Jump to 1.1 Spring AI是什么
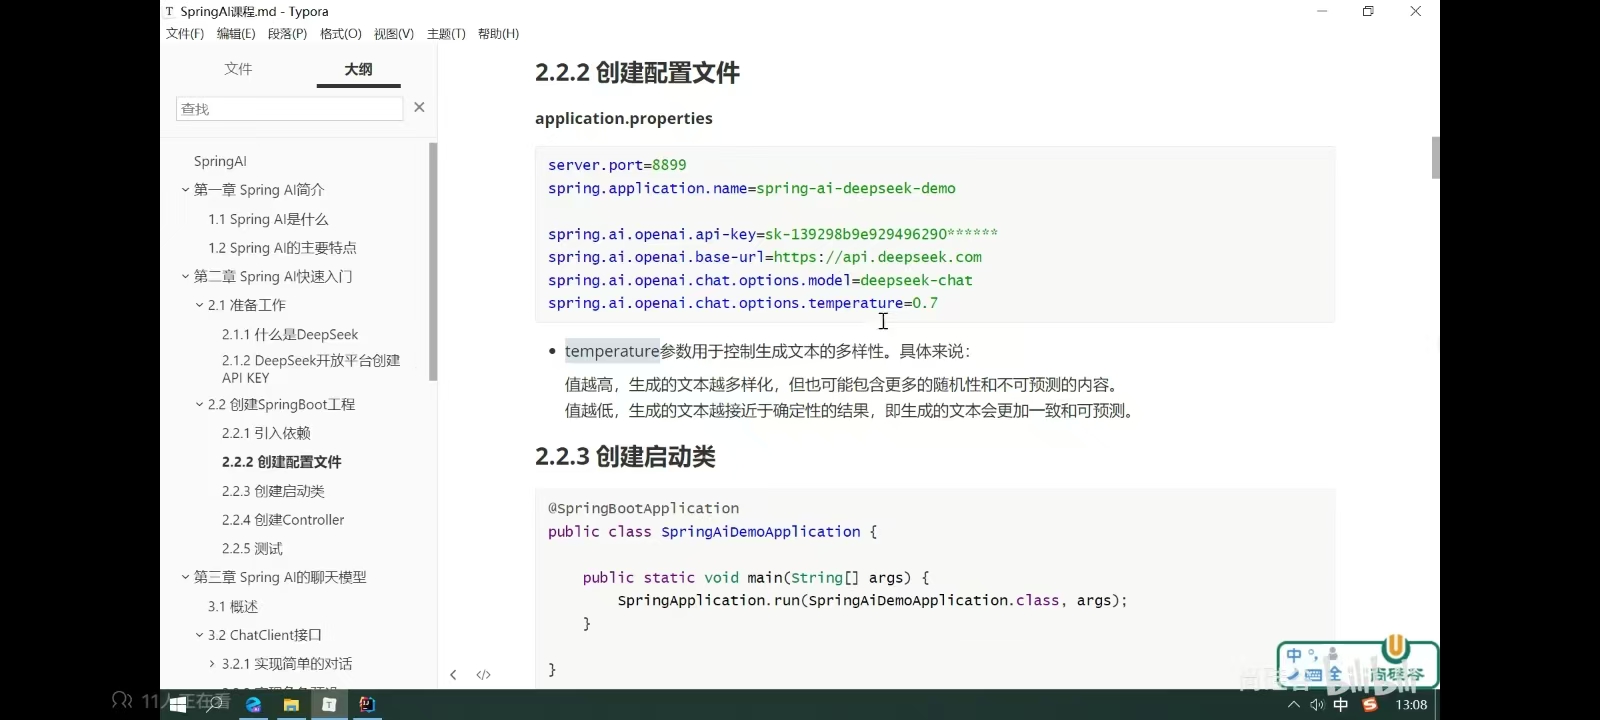This screenshot has height=720, width=1600. click(268, 219)
